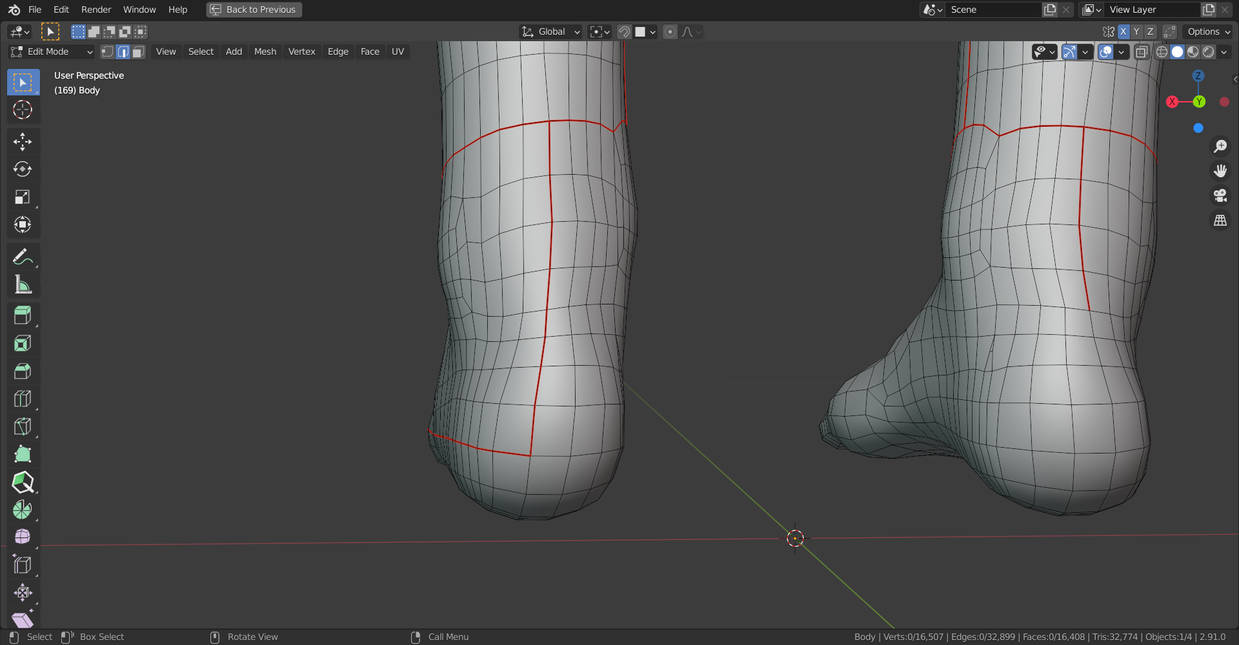Enable X axis mirror toggle
Screen dimensions: 1239x645
1123,31
